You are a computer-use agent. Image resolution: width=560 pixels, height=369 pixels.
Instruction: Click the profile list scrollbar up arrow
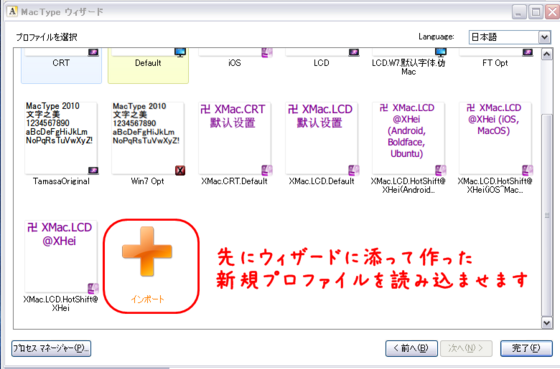546,55
